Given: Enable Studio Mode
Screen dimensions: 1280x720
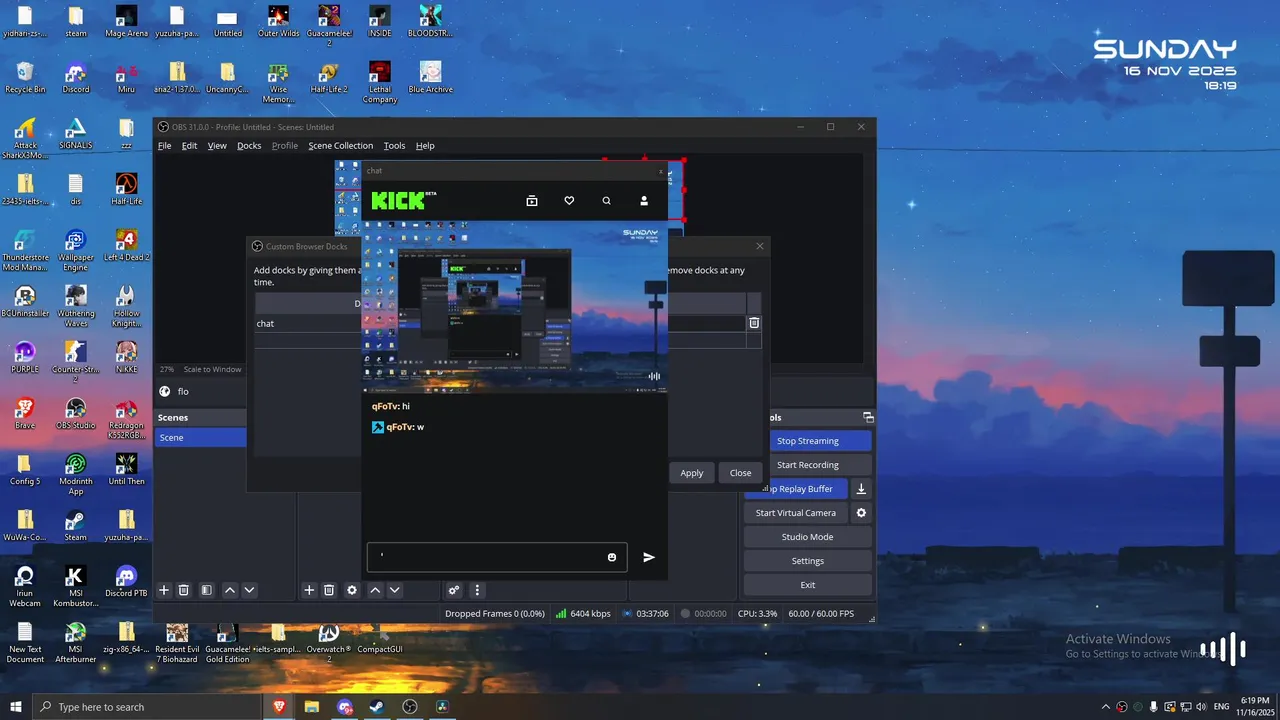Looking at the screenshot, I should tap(808, 537).
